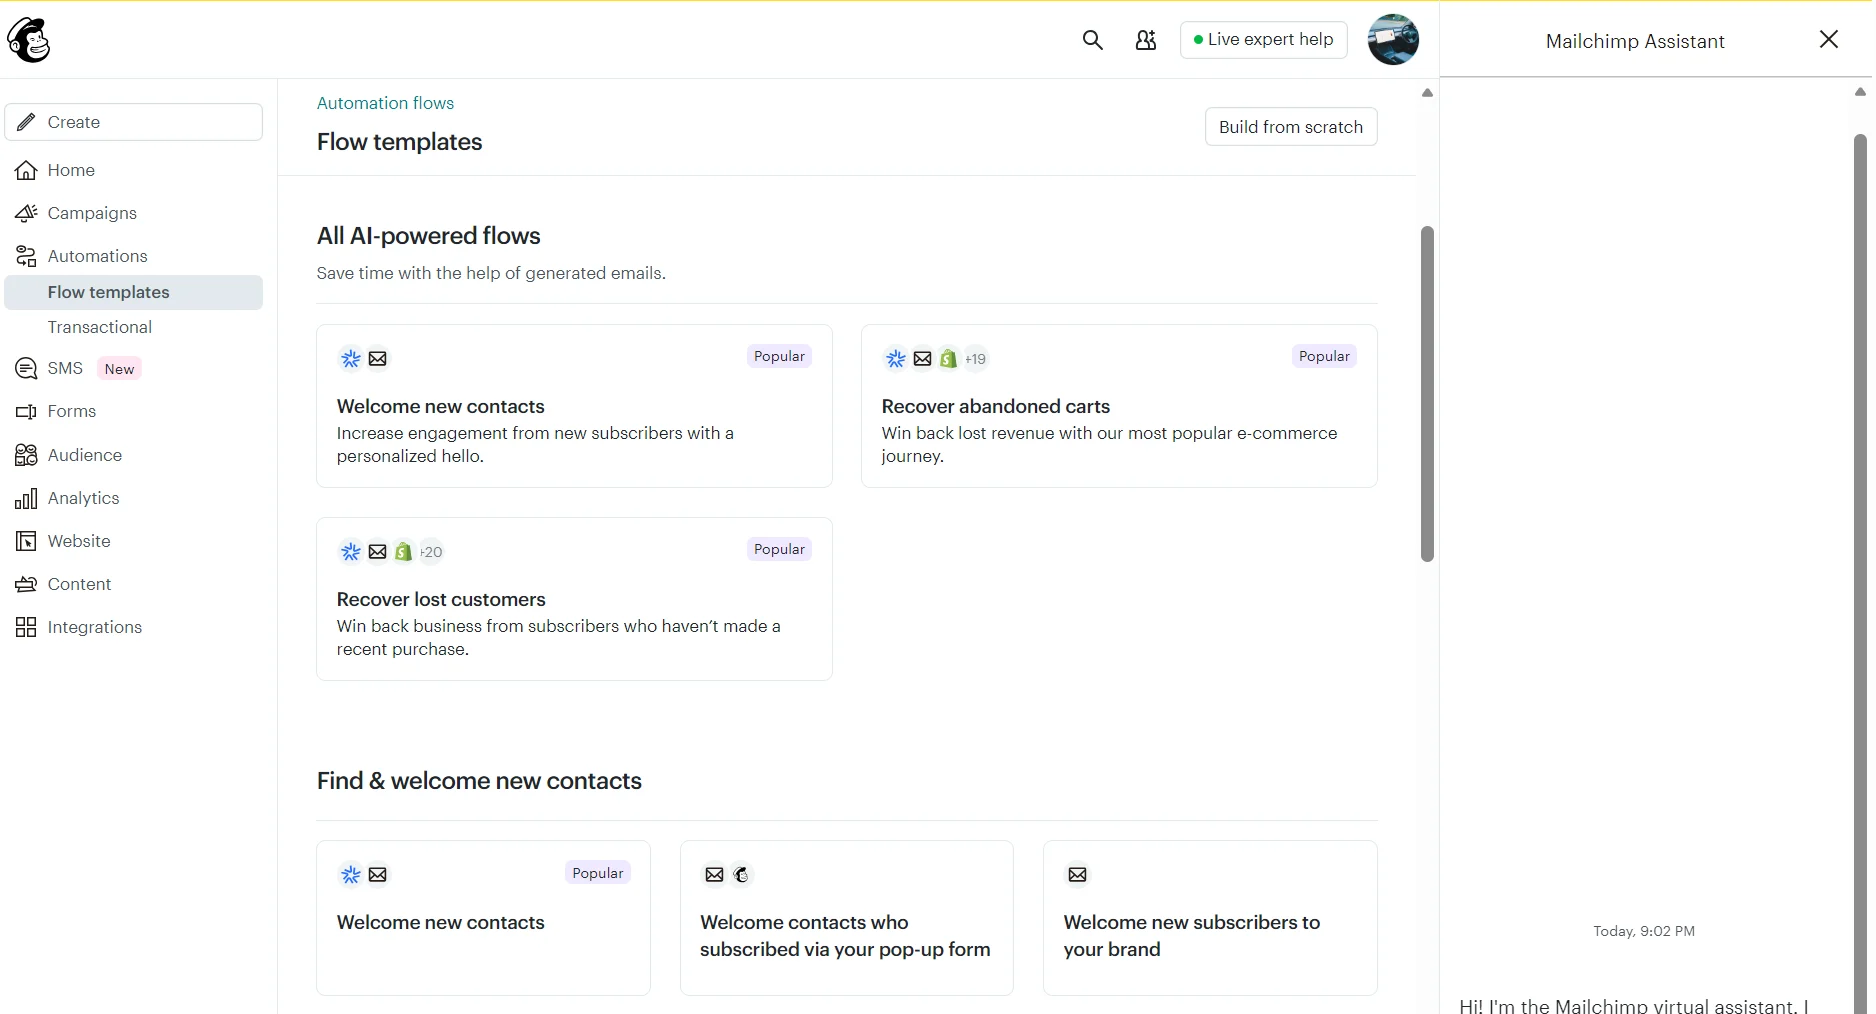
Task: Click AI sparkle icon on Recover abandoned carts
Action: pyautogui.click(x=896, y=358)
